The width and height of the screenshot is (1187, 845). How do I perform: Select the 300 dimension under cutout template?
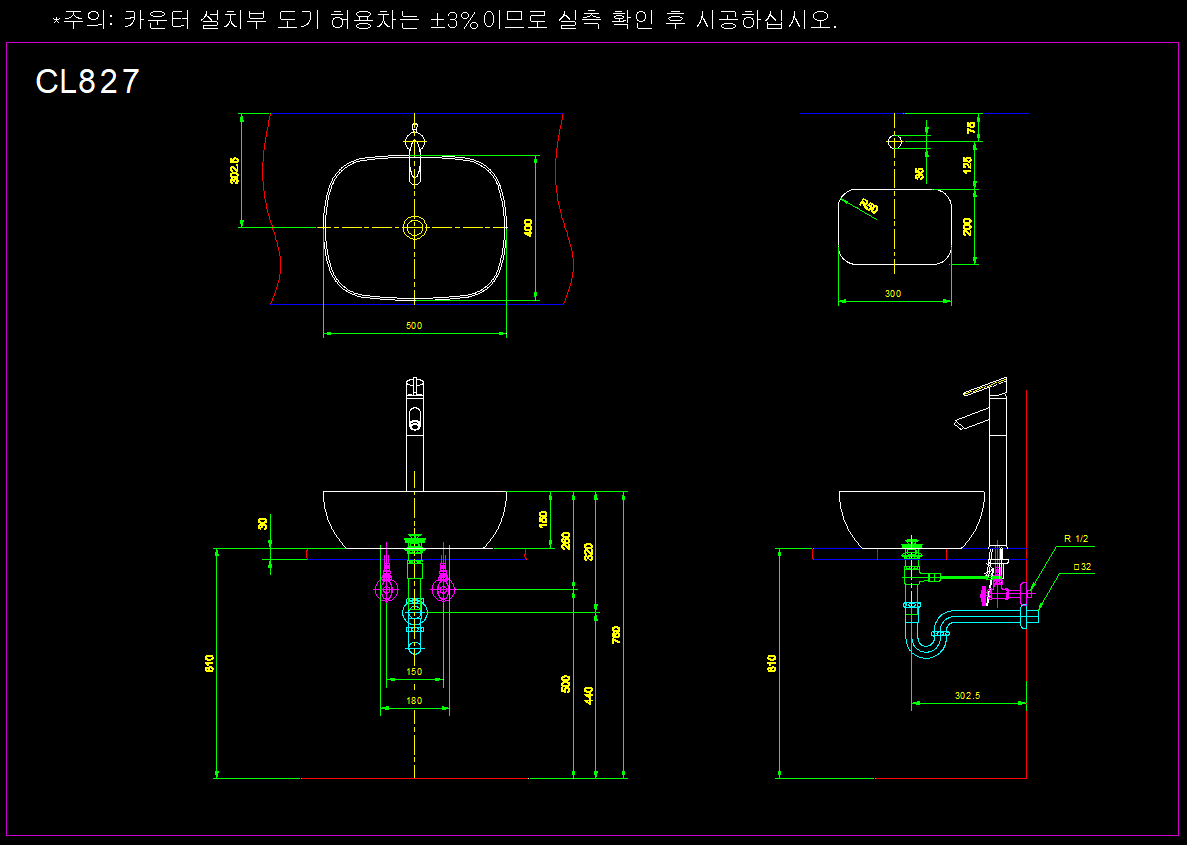click(893, 294)
